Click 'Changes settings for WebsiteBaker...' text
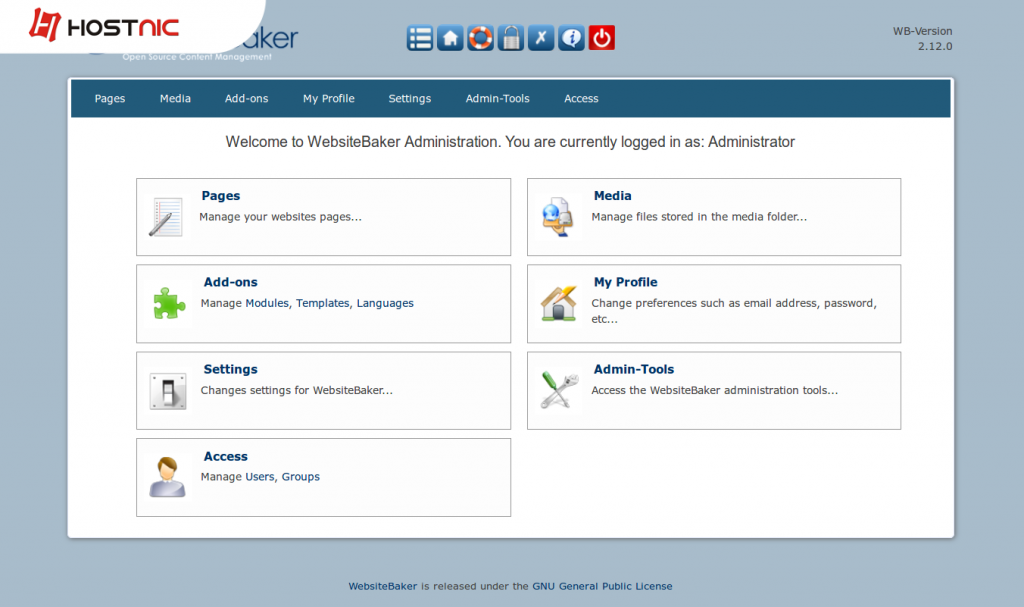1024x607 pixels. (x=296, y=390)
